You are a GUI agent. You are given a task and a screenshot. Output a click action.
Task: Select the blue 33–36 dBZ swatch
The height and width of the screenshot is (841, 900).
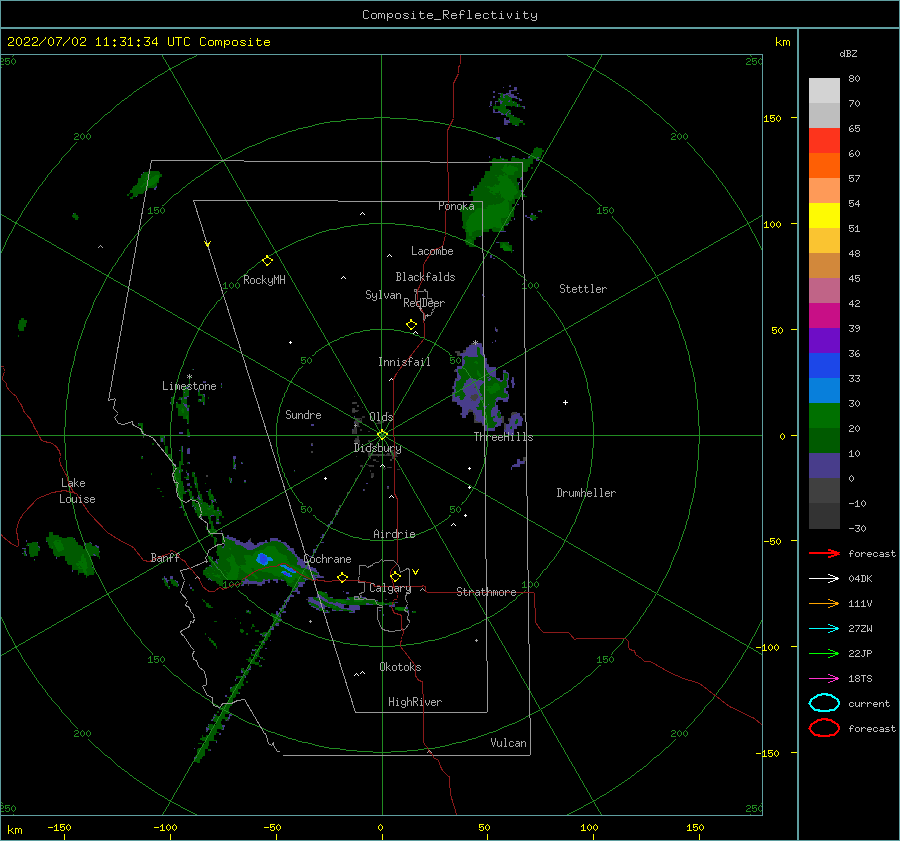[824, 366]
